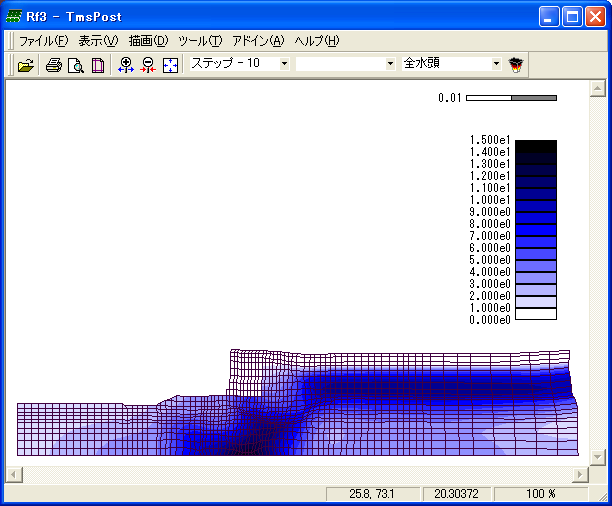Open the 描画(D) menu
612x506 pixels.
tap(148, 41)
